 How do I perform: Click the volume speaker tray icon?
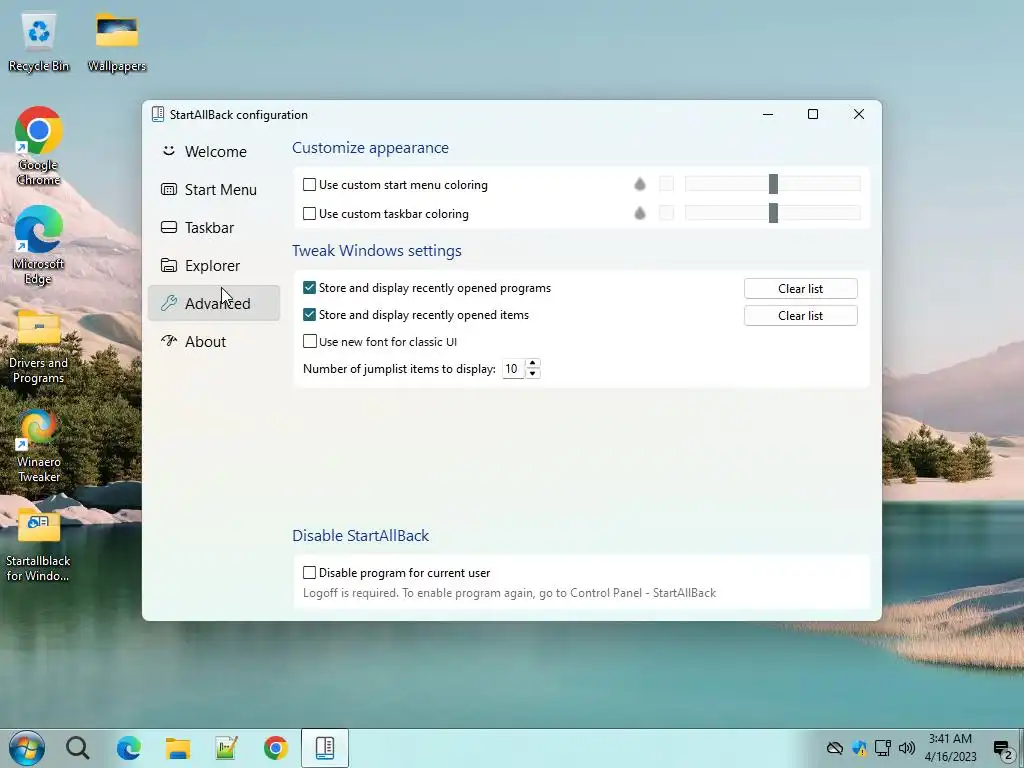pos(906,748)
